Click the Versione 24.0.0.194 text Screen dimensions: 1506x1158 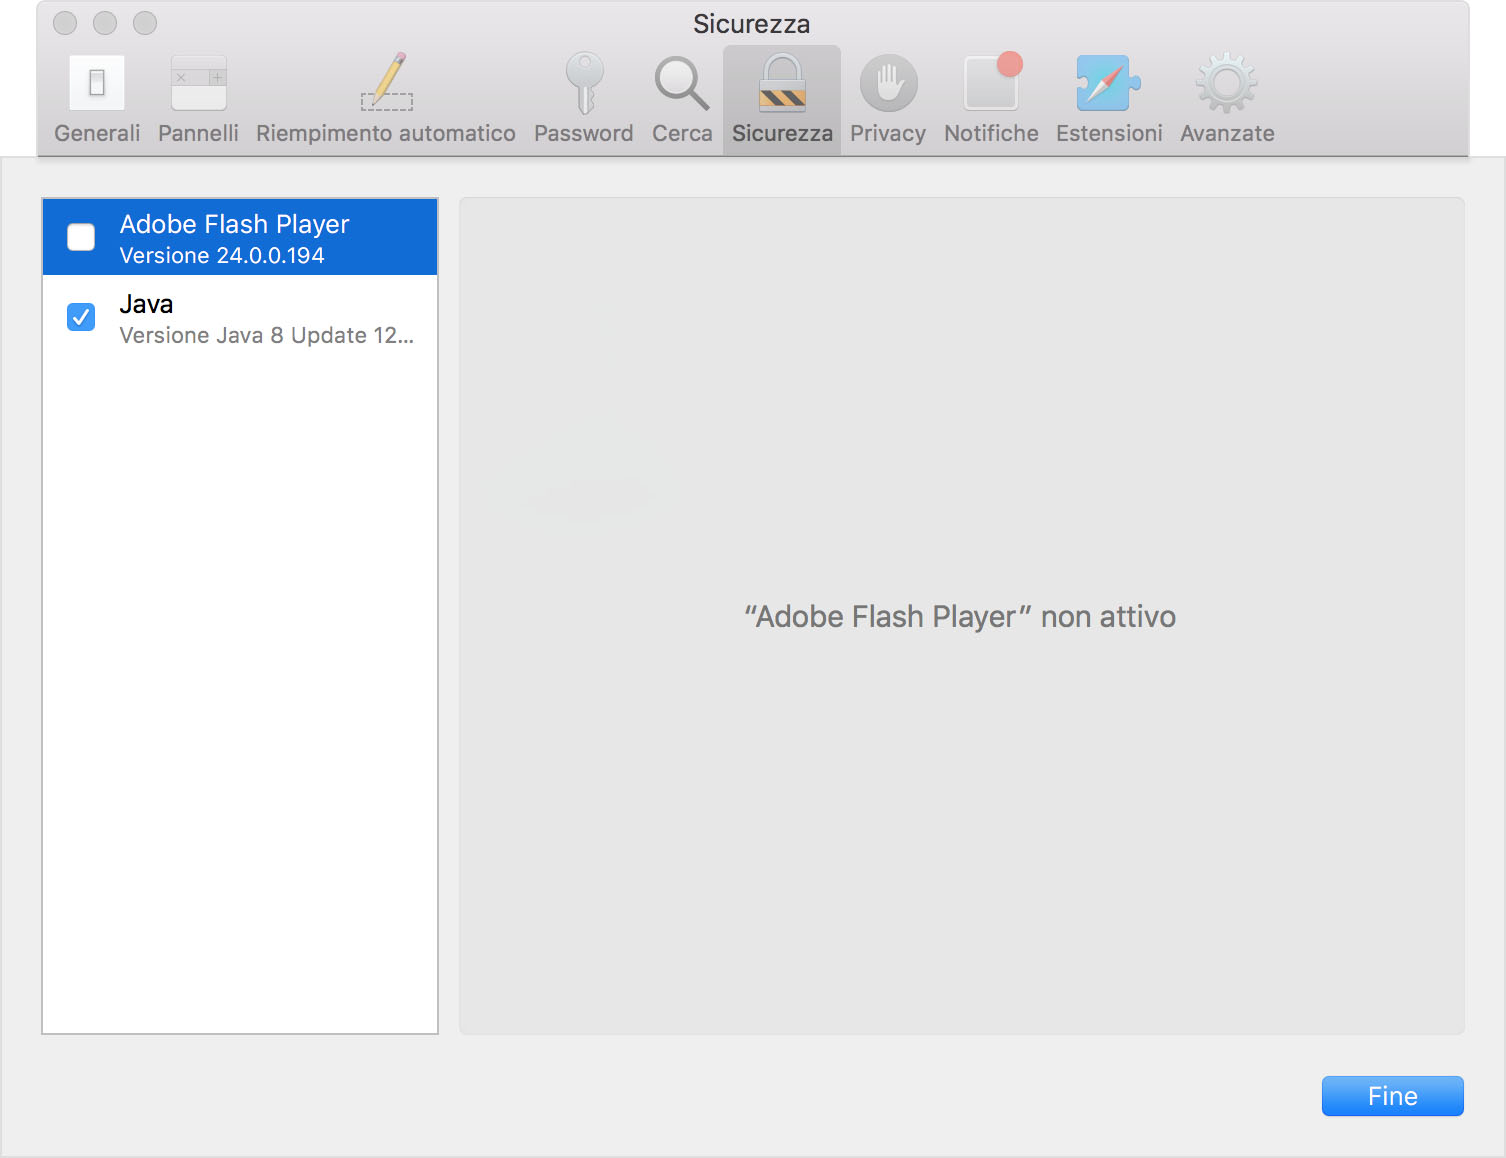coord(222,256)
